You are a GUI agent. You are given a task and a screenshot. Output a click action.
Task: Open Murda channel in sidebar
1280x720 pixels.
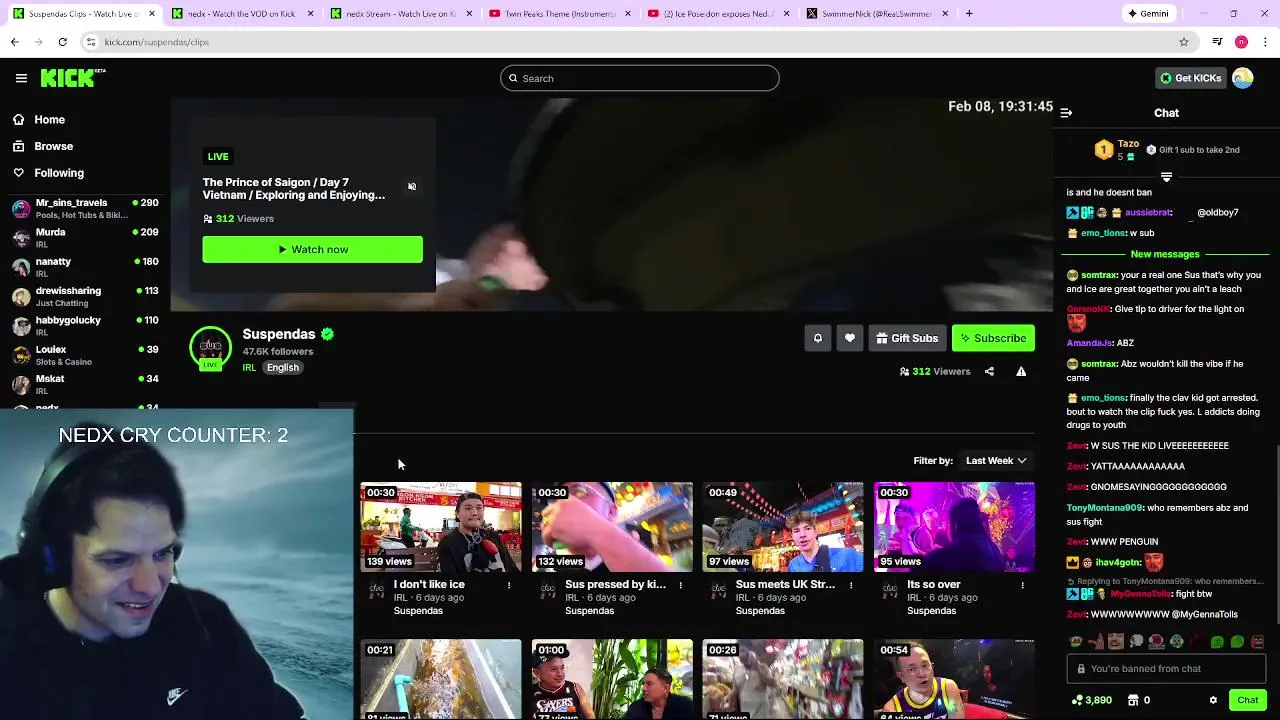pos(85,237)
